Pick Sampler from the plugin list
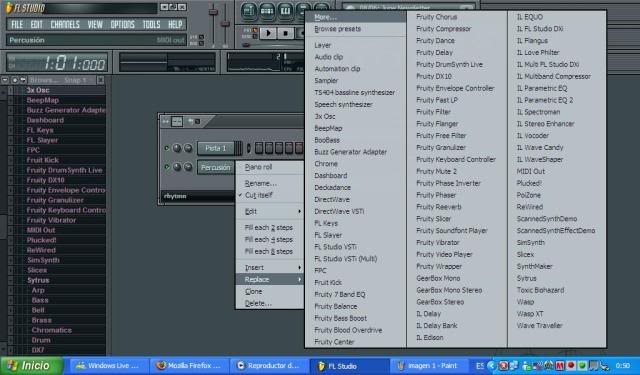Screen dimensions: 640x375 pyautogui.click(x=356, y=81)
